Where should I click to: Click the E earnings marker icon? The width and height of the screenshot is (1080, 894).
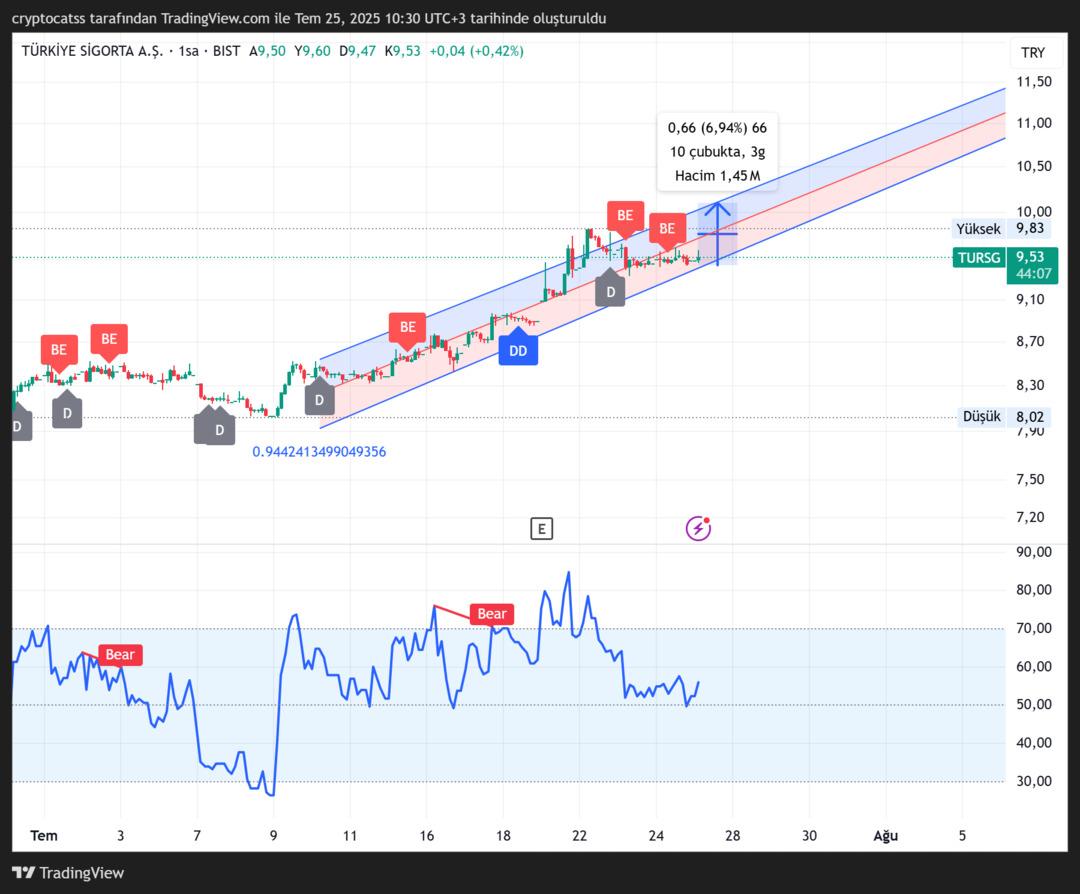pos(541,529)
